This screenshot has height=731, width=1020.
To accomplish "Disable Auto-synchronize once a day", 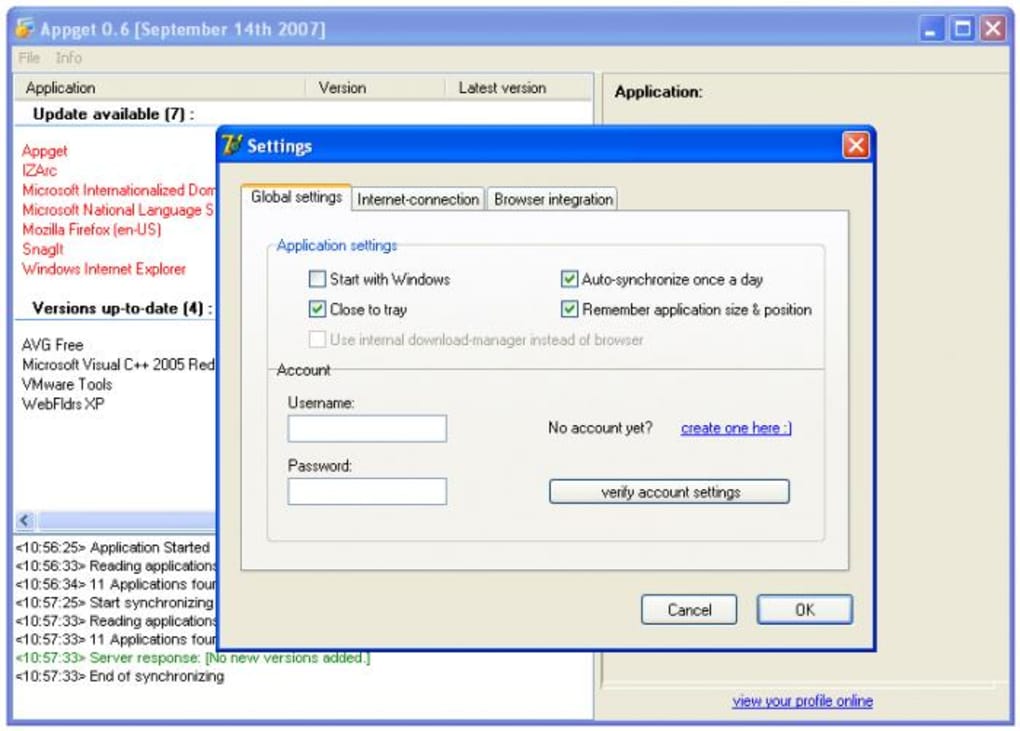I will (569, 279).
